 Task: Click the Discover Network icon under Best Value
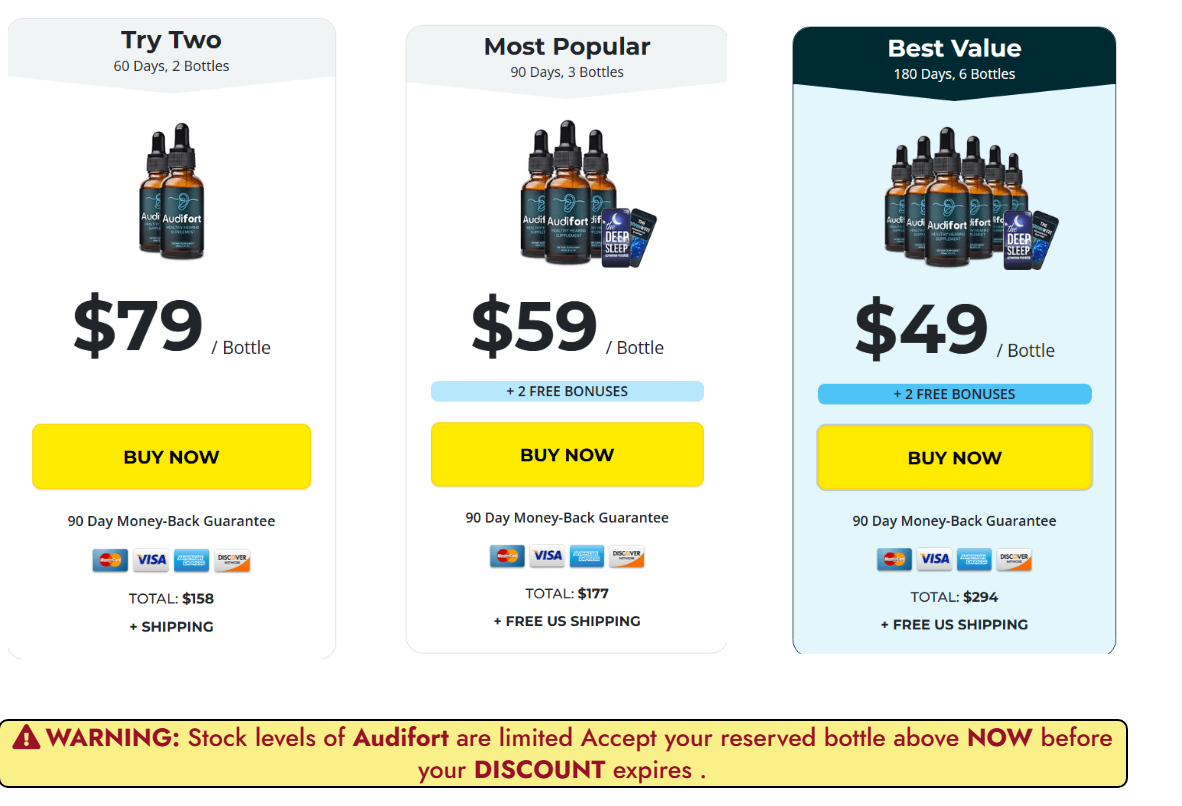point(1014,560)
